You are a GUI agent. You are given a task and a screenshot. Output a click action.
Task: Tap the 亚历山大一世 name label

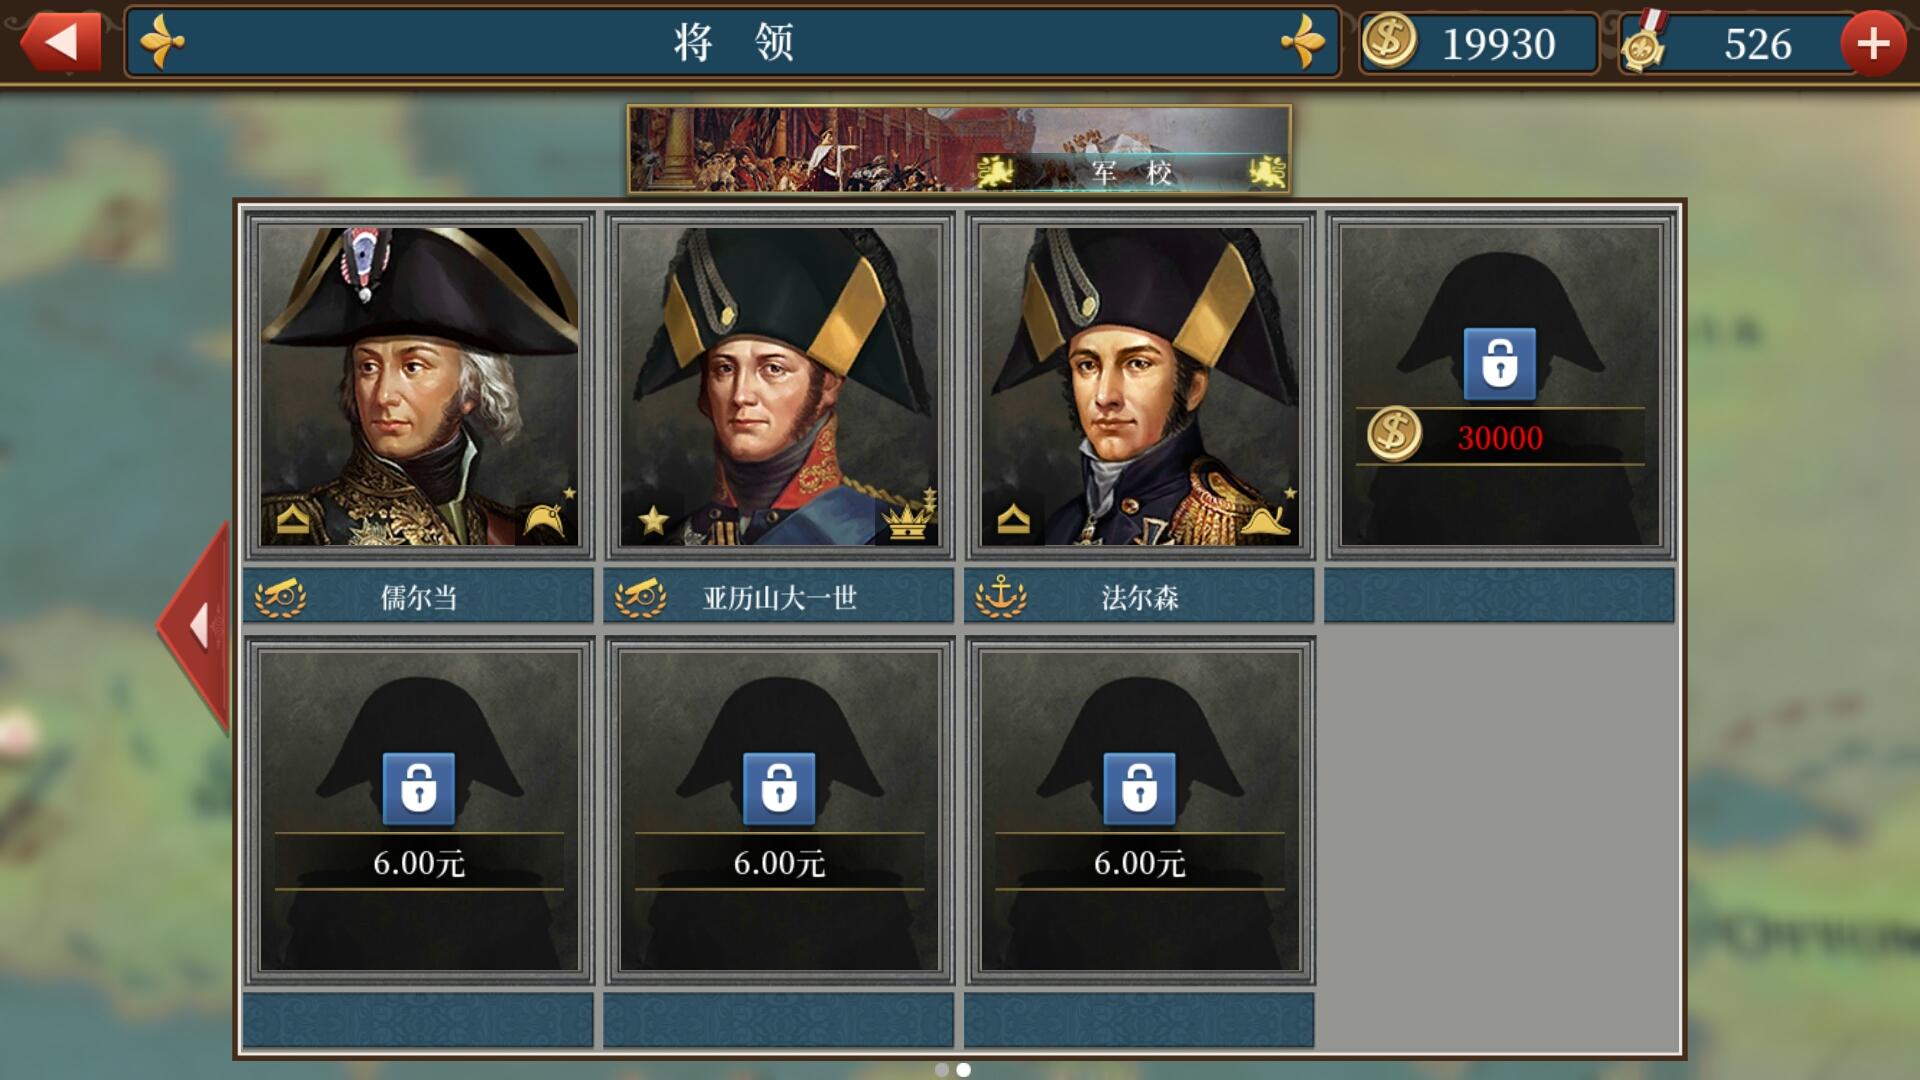point(780,598)
